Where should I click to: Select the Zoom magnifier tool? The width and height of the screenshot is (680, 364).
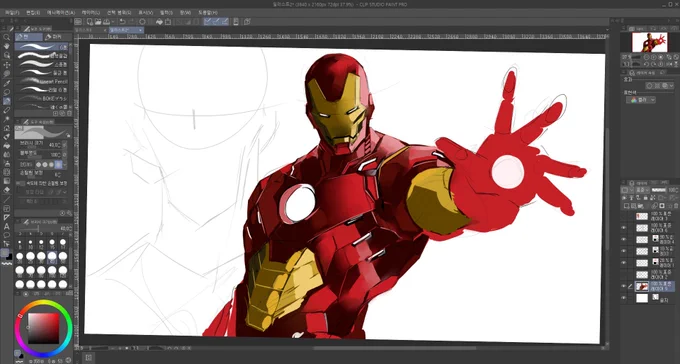[x=7, y=37]
